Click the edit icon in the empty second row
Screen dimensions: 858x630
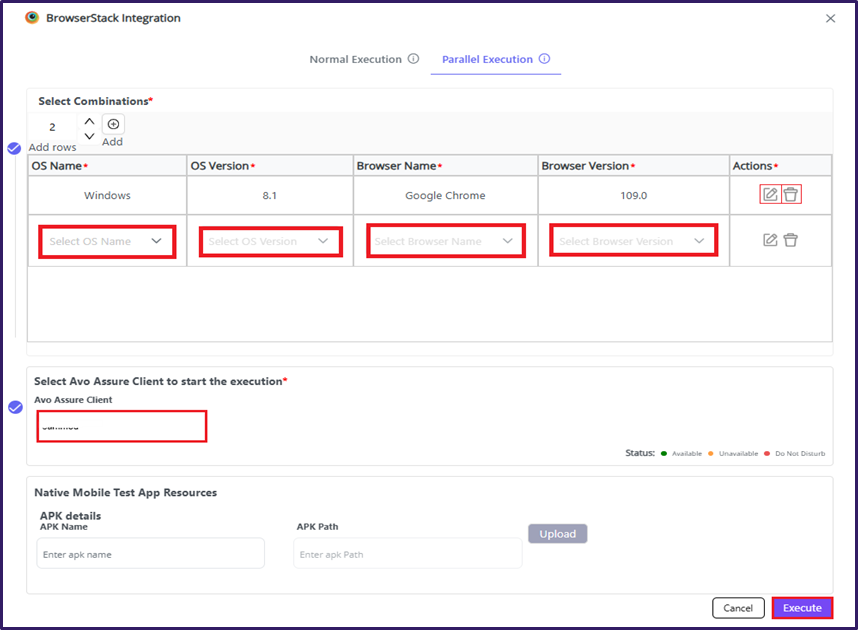(x=770, y=240)
